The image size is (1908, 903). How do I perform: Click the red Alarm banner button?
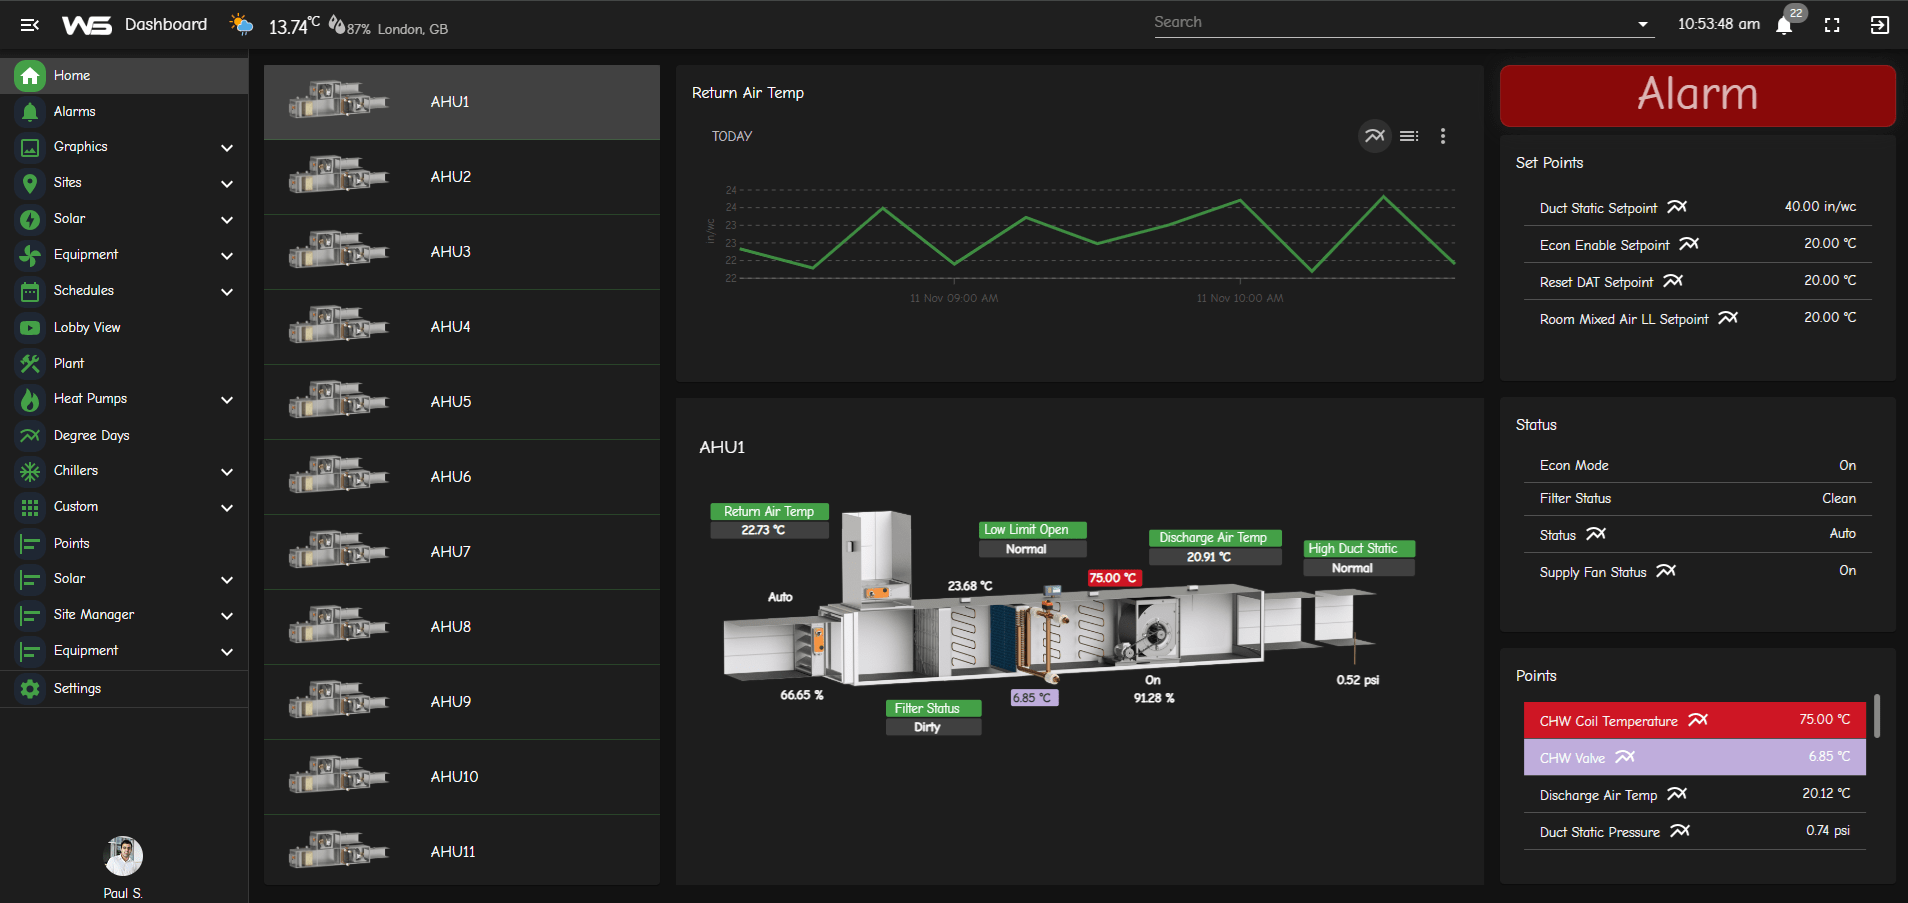[1697, 96]
